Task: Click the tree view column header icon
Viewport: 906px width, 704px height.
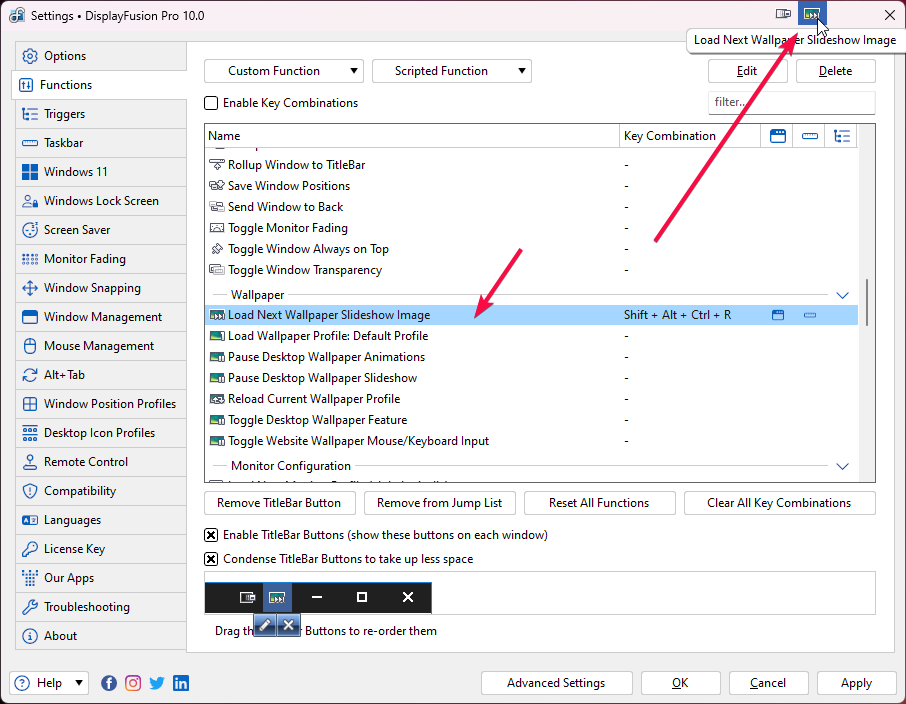Action: tap(842, 136)
